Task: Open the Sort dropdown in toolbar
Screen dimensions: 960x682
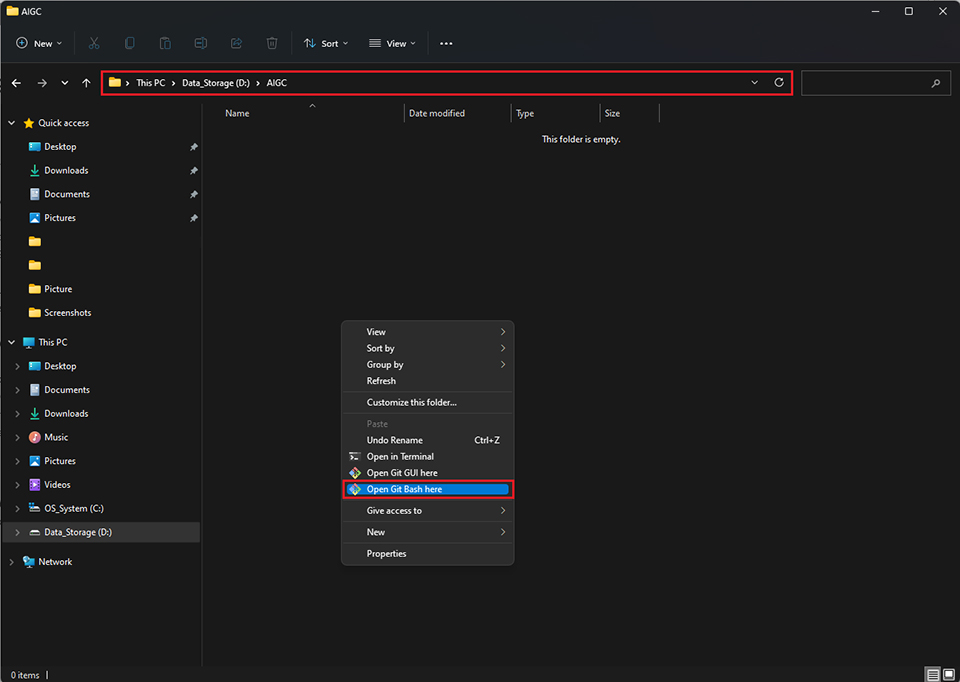Action: (326, 44)
